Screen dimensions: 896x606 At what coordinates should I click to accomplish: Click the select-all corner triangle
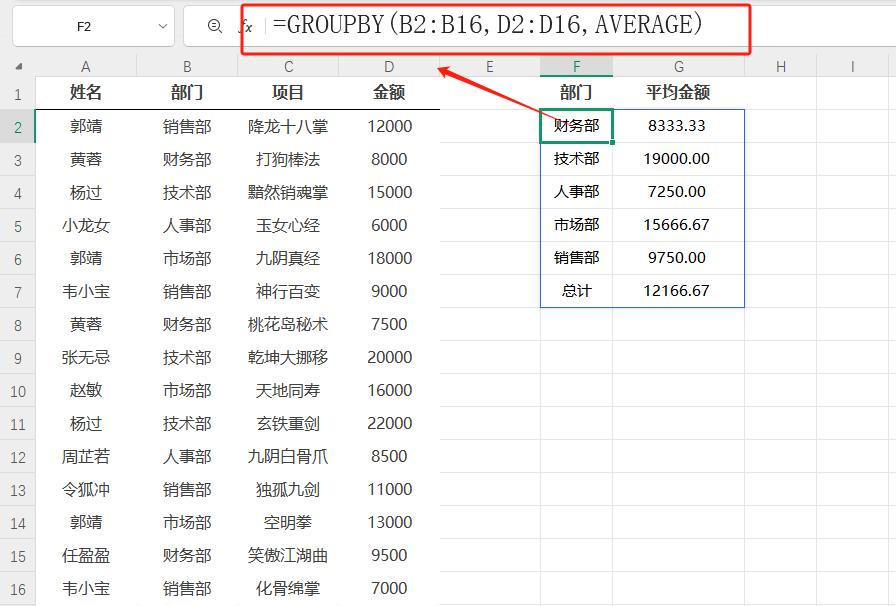tap(18, 66)
